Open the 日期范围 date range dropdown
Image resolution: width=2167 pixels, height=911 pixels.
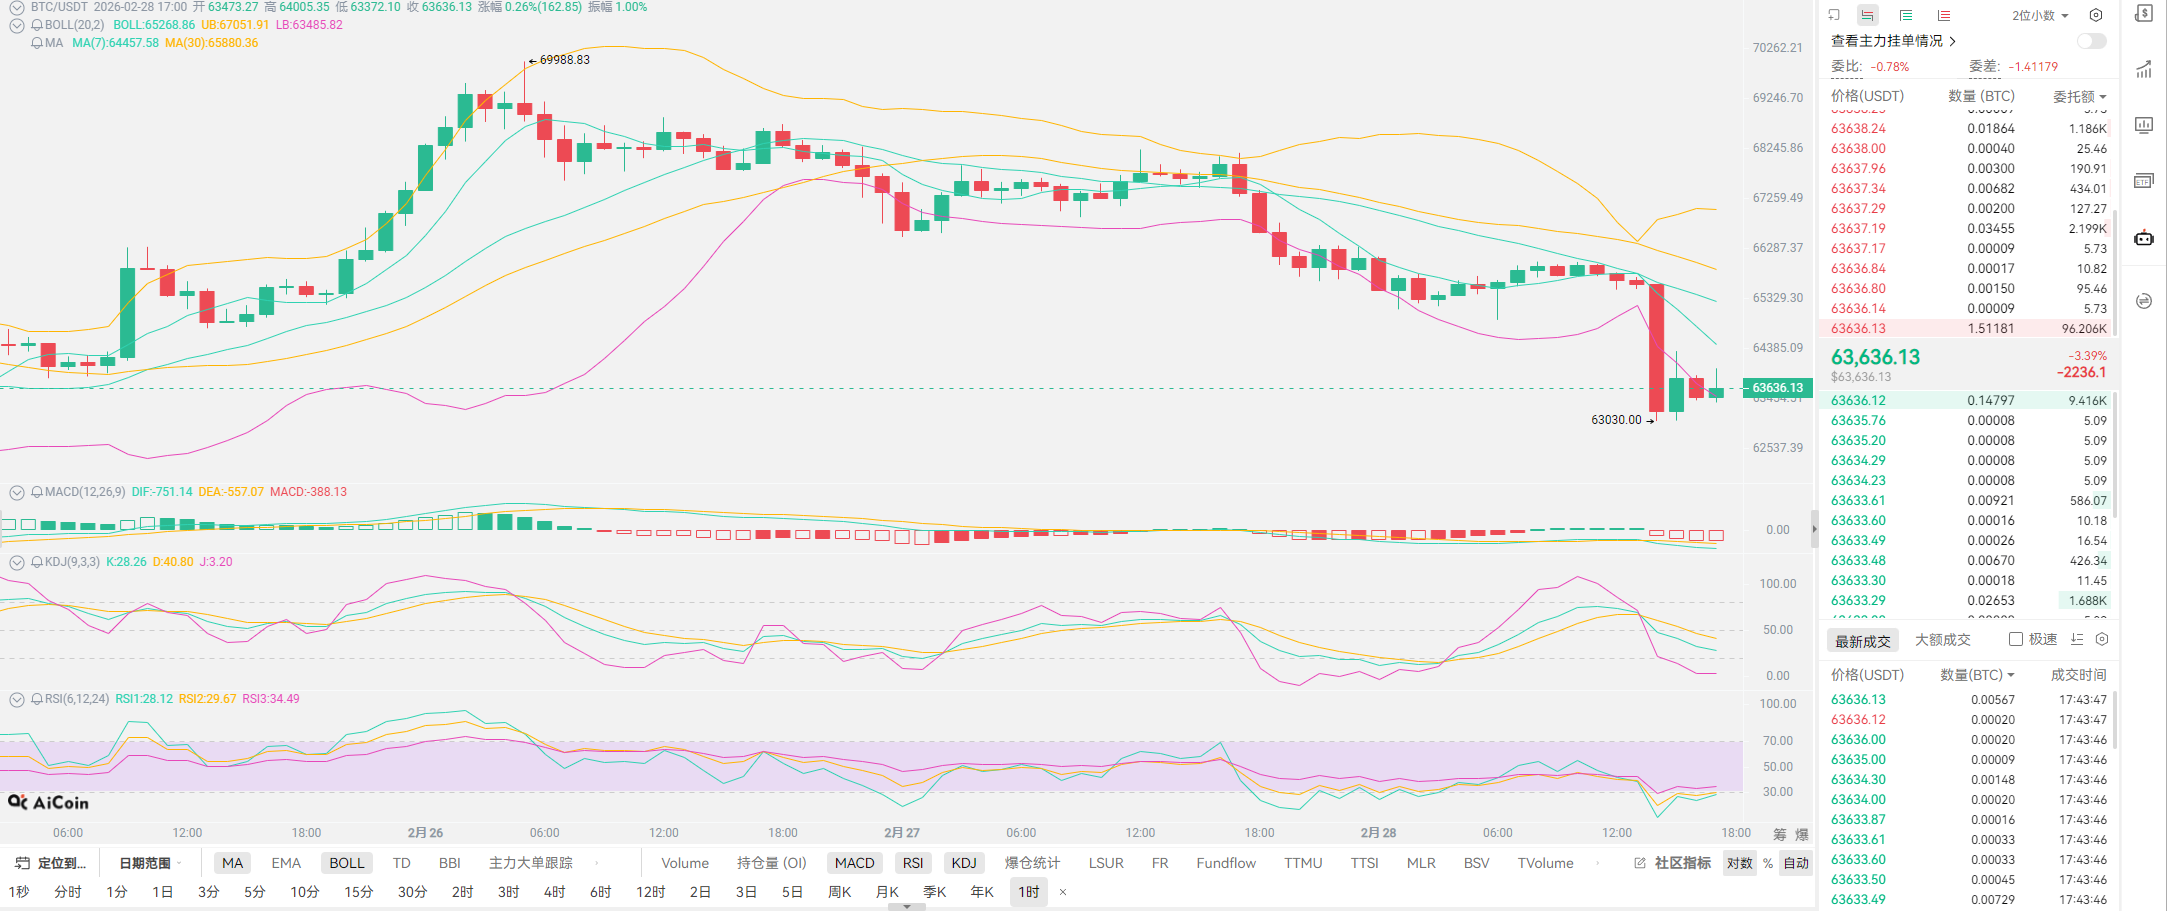150,863
